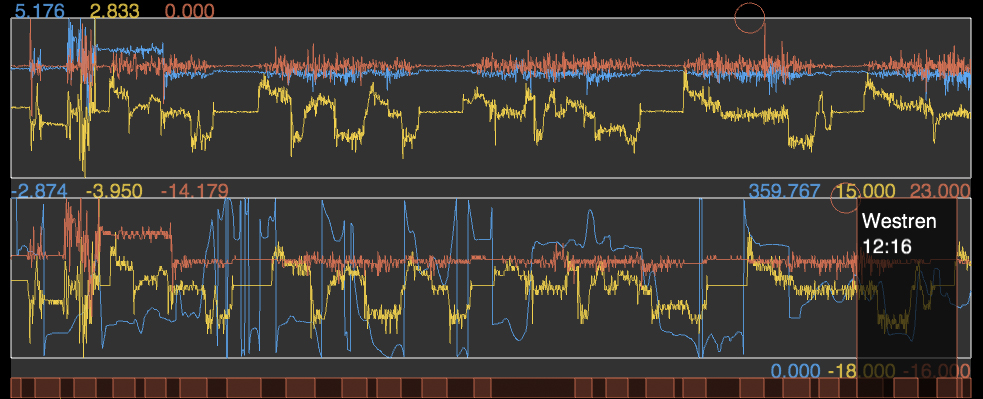Click the red circle marker beside the 15.000 value
Image resolution: width=983 pixels, height=399 pixels.
click(844, 198)
